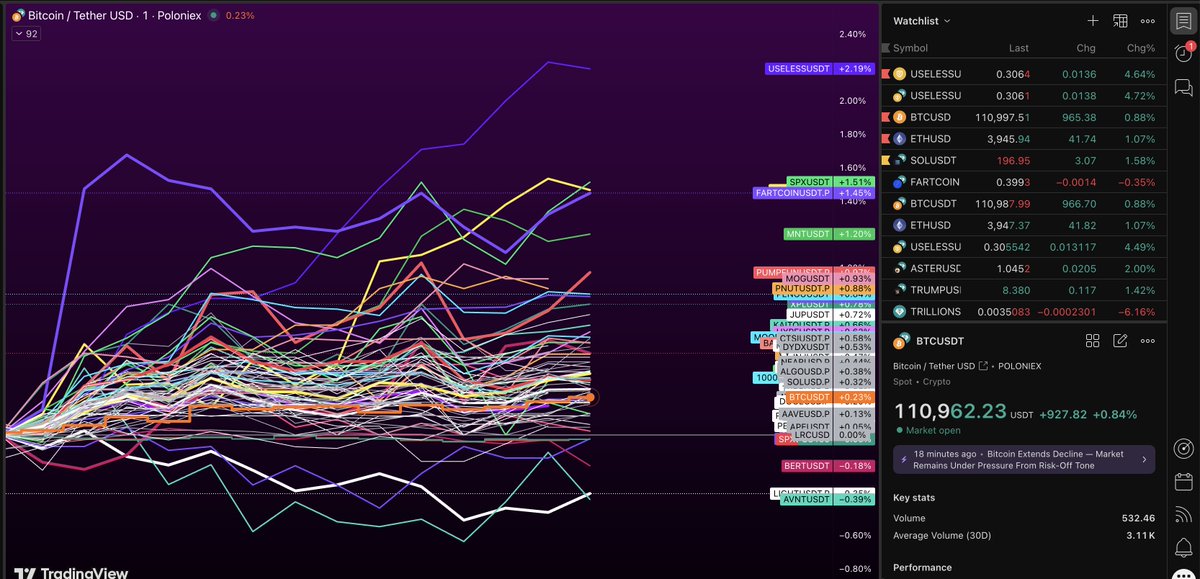Click the plus icon to add a watchlist symbol
The image size is (1200, 579).
pyautogui.click(x=1093, y=20)
